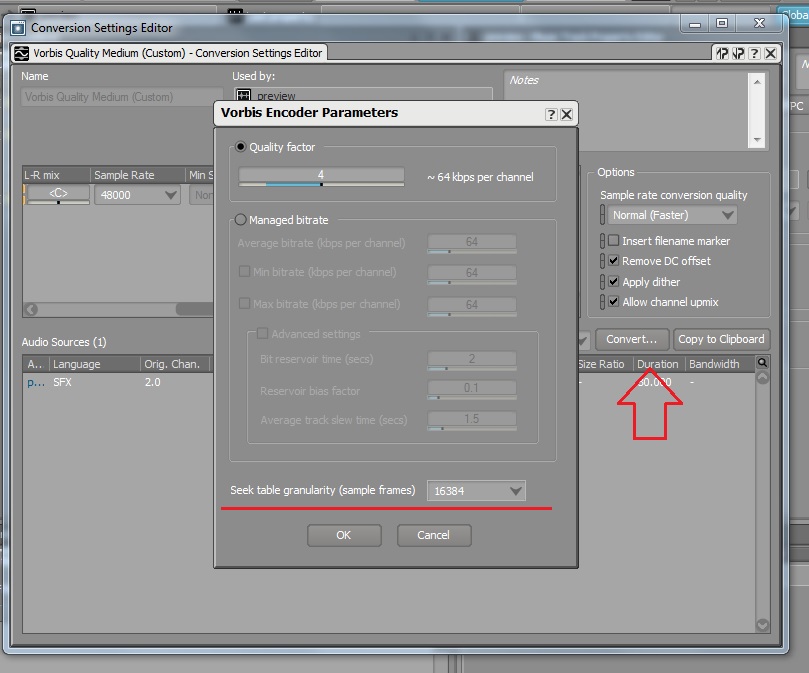The image size is (809, 673).
Task: Click the preview entry under Used by
Action: pyautogui.click(x=276, y=96)
